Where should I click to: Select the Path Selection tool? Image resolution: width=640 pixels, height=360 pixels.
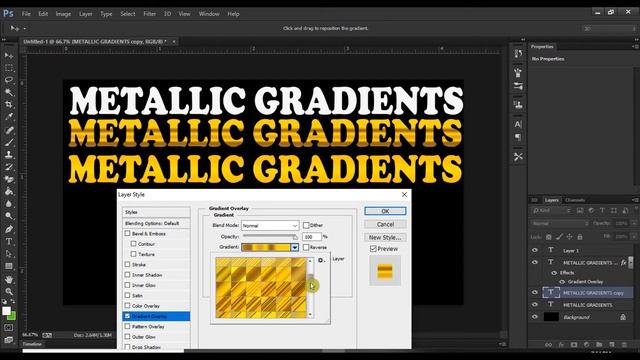point(9,253)
